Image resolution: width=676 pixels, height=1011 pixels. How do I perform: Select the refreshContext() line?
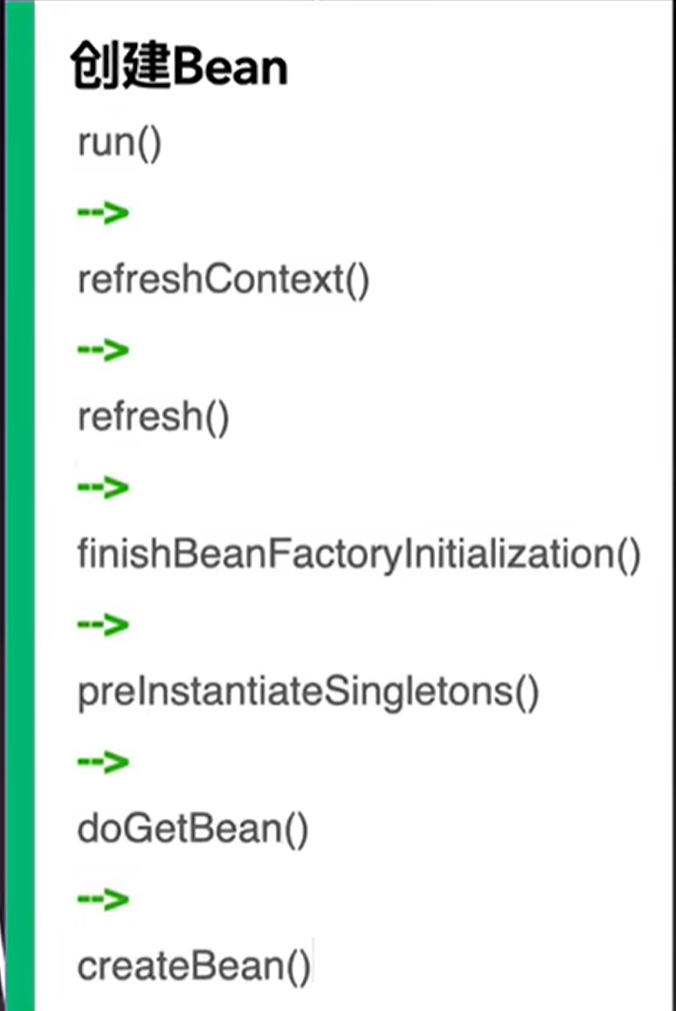pyautogui.click(x=223, y=280)
